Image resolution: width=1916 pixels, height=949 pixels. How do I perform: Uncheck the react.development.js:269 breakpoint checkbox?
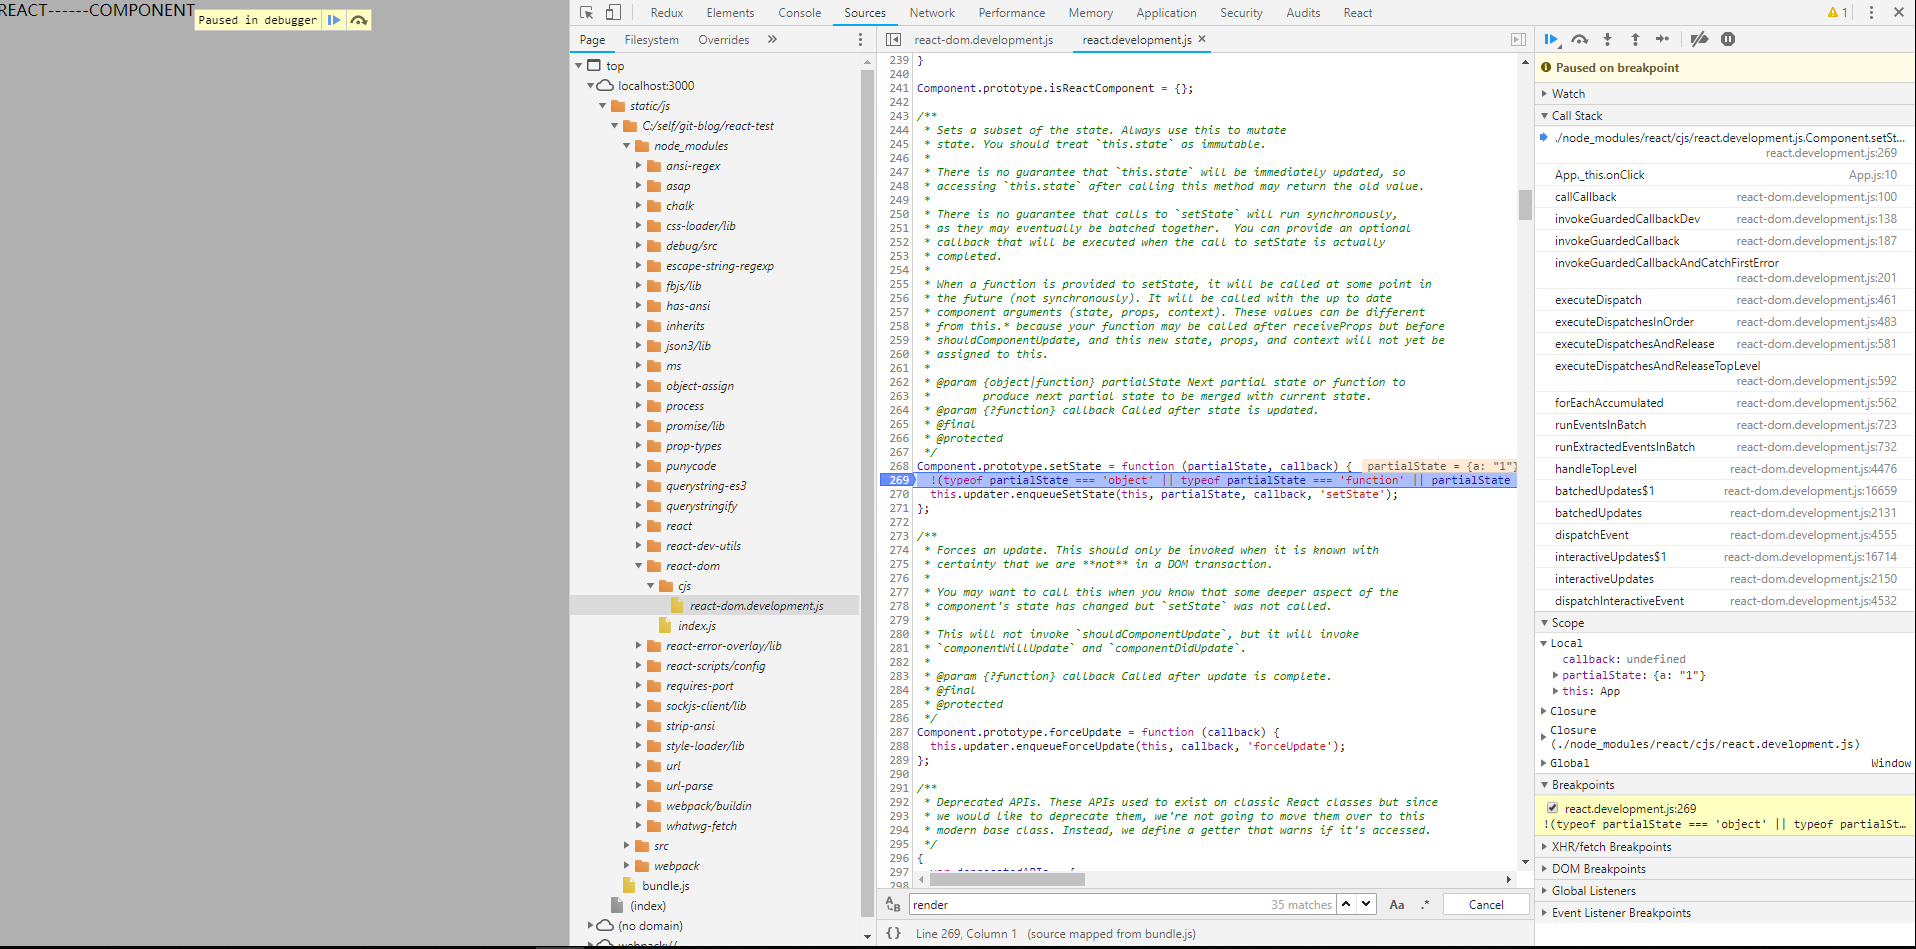1552,808
